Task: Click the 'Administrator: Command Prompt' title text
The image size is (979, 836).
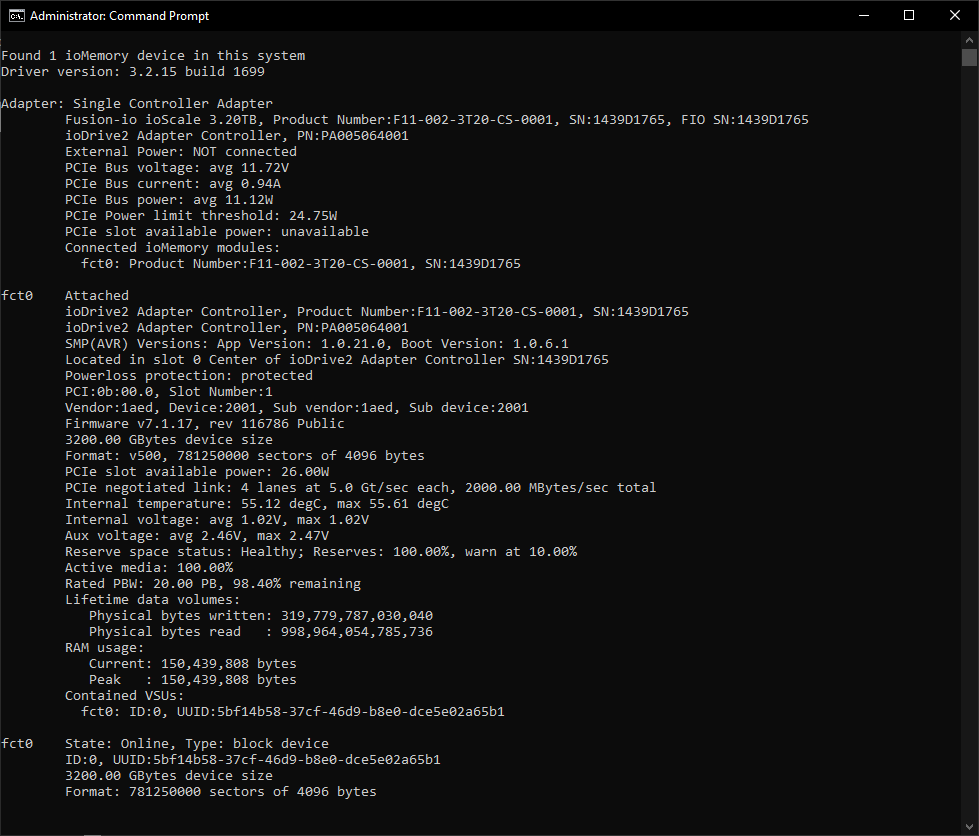Action: pos(119,16)
